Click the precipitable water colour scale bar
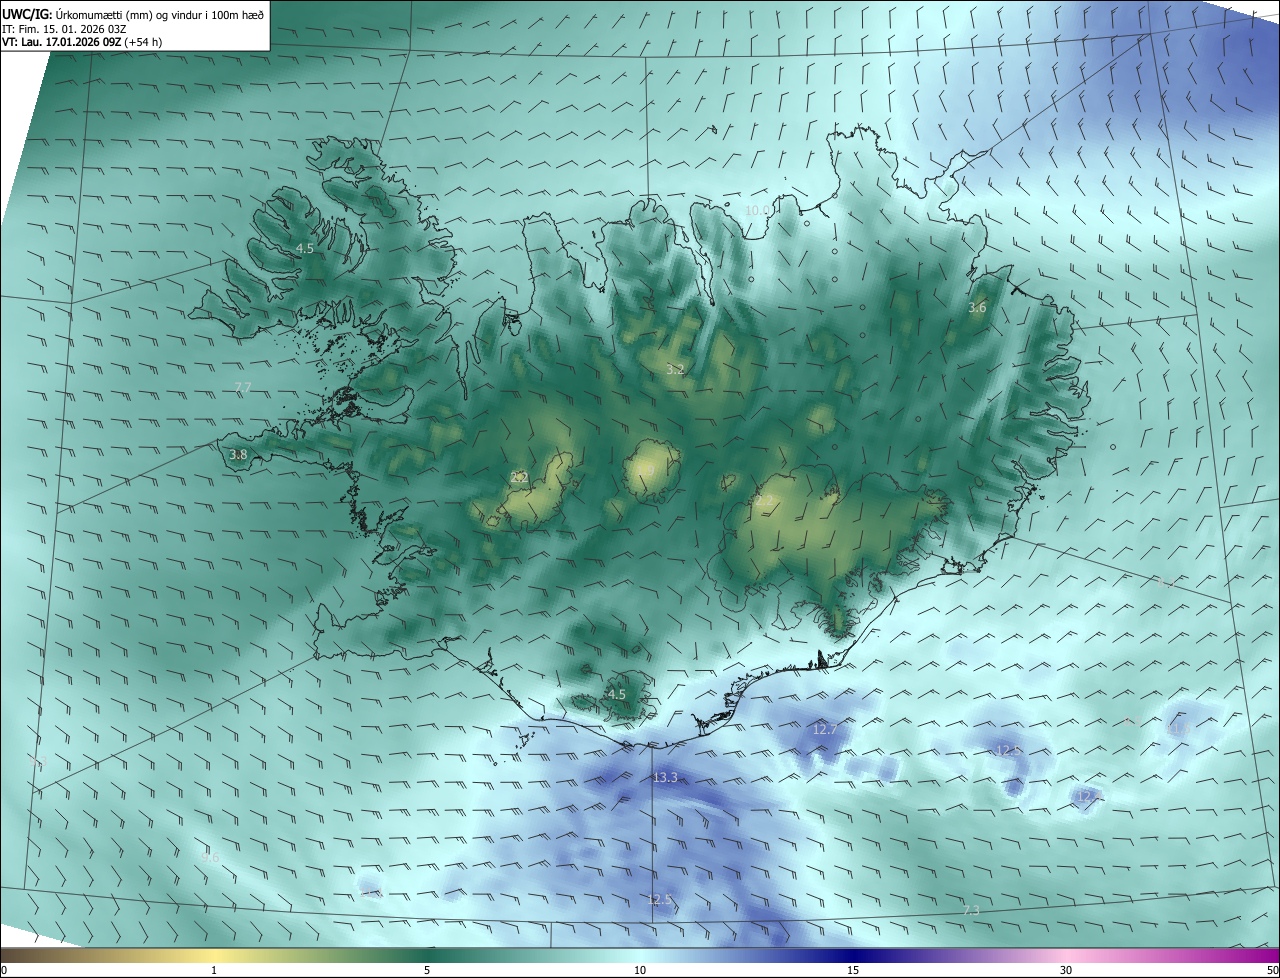Screen dimensions: 1280x978 click(640, 955)
